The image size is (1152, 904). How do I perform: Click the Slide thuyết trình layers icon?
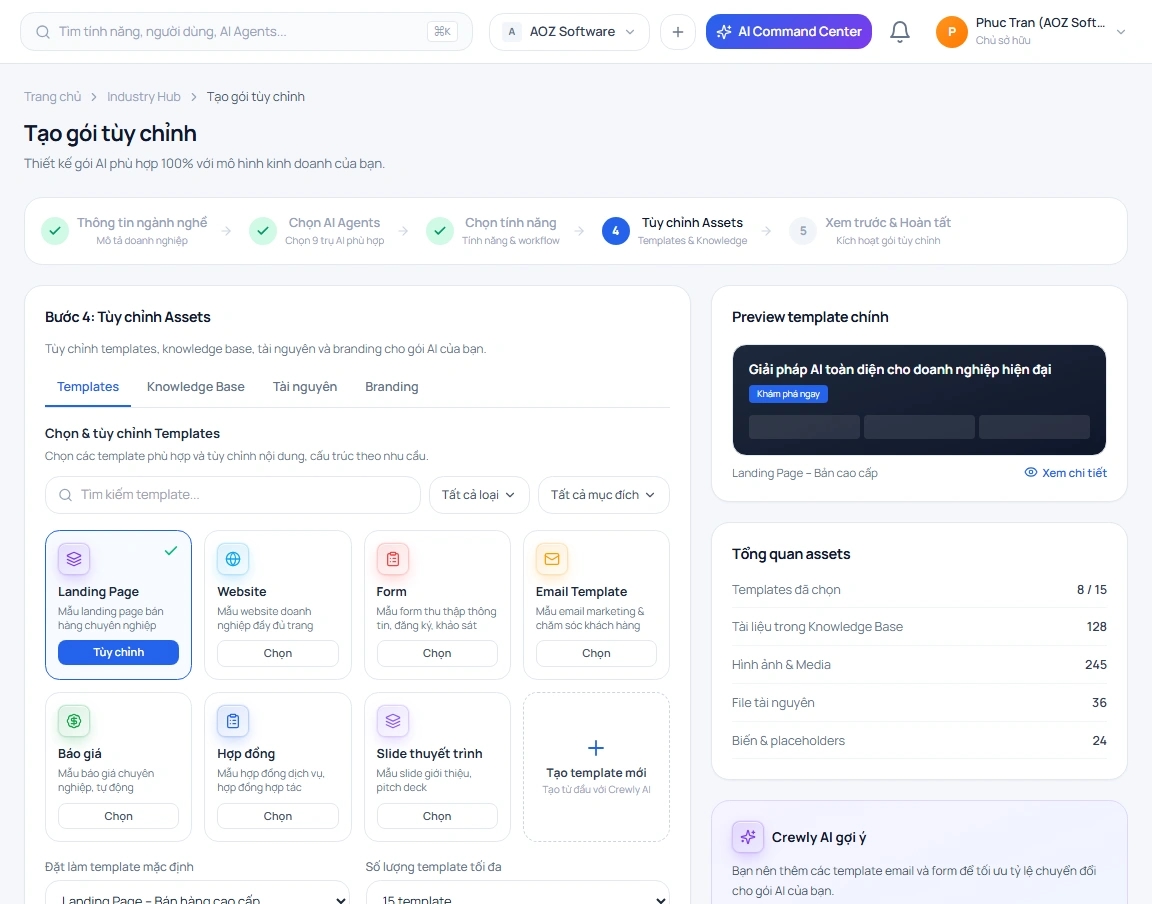pos(392,721)
